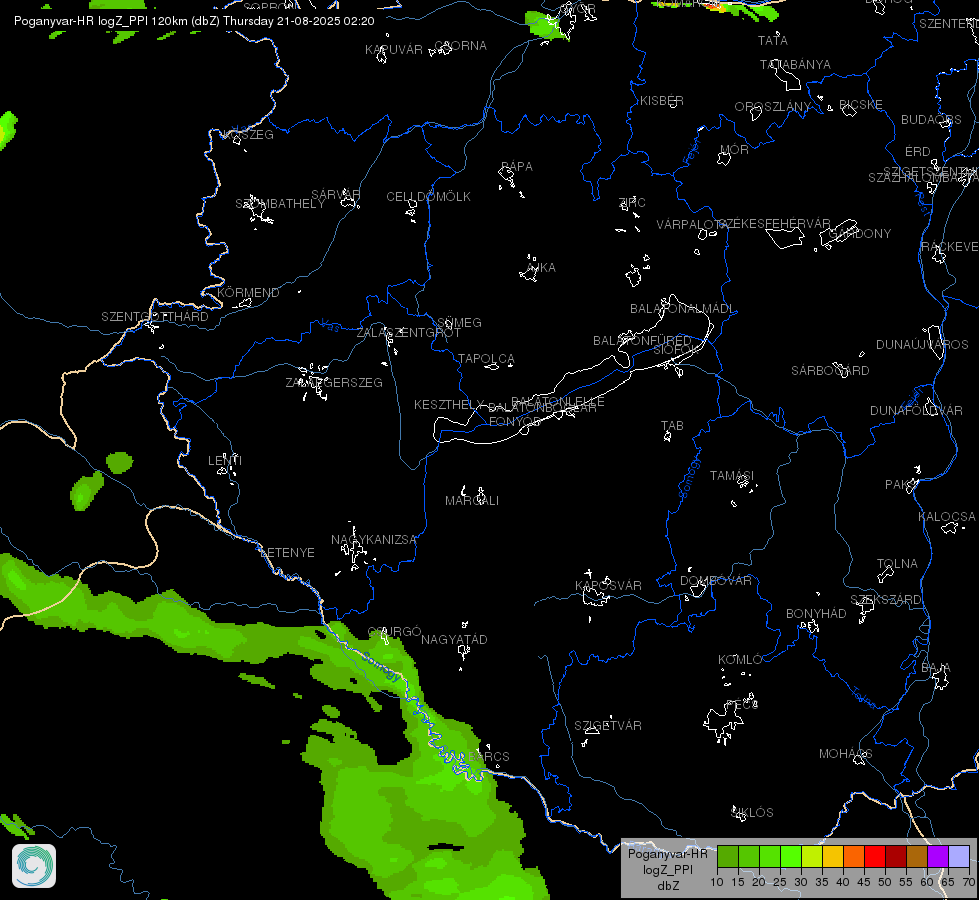This screenshot has height=900, width=979.
Task: Click the KÖRMEND town label
Action: click(x=248, y=293)
